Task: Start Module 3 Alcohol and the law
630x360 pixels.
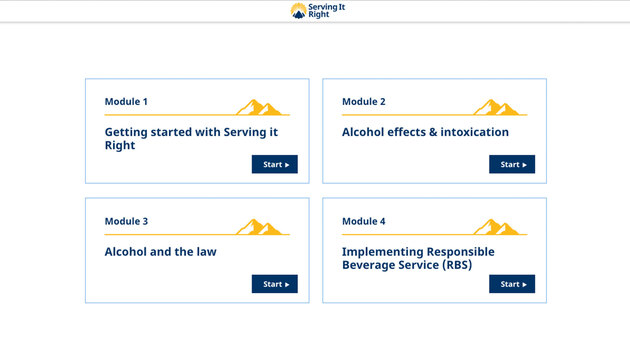Action: (x=275, y=284)
